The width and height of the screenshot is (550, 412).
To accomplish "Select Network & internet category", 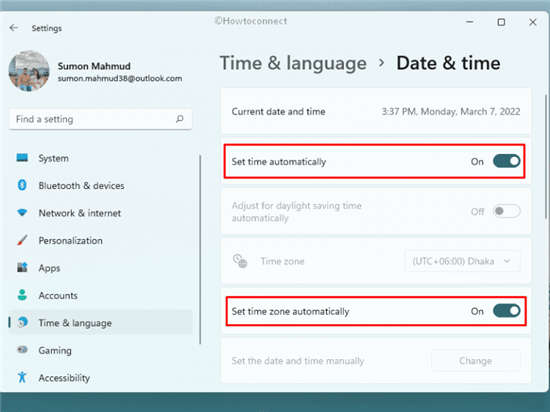I will [80, 213].
